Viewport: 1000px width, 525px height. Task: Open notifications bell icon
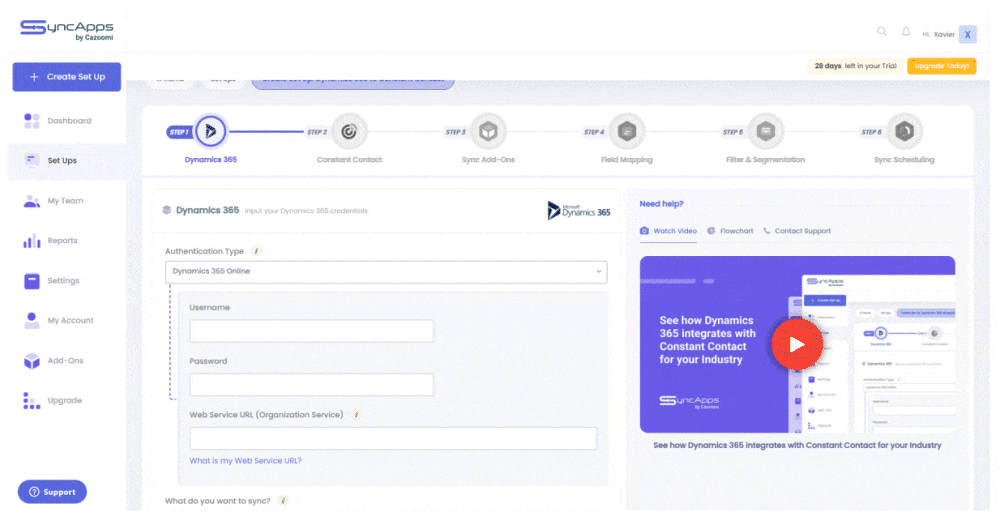pyautogui.click(x=906, y=31)
